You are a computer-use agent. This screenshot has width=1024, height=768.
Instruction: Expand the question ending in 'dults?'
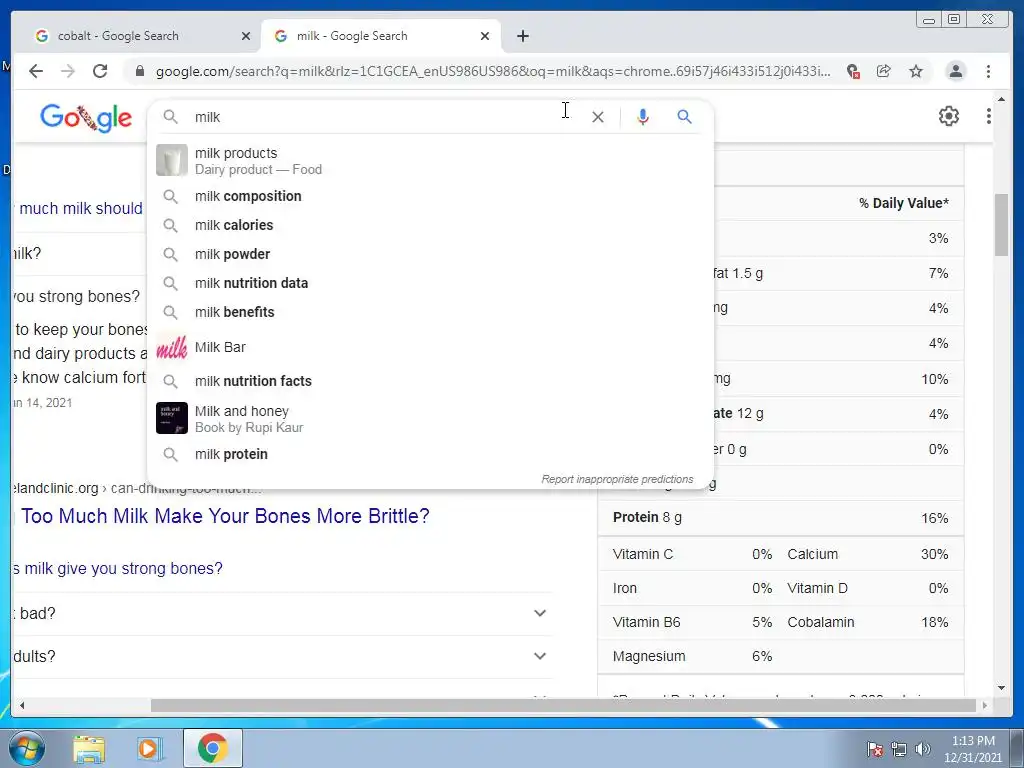click(x=281, y=656)
